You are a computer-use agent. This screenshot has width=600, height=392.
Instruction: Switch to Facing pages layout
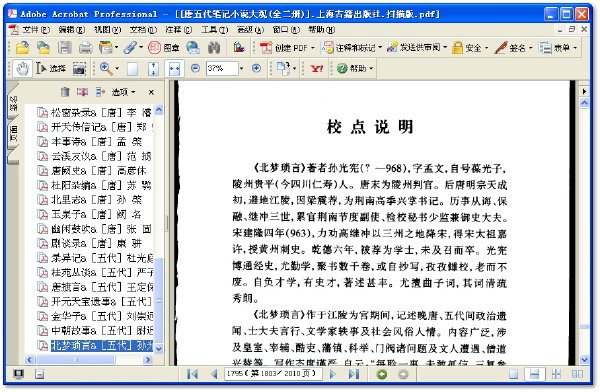577,374
